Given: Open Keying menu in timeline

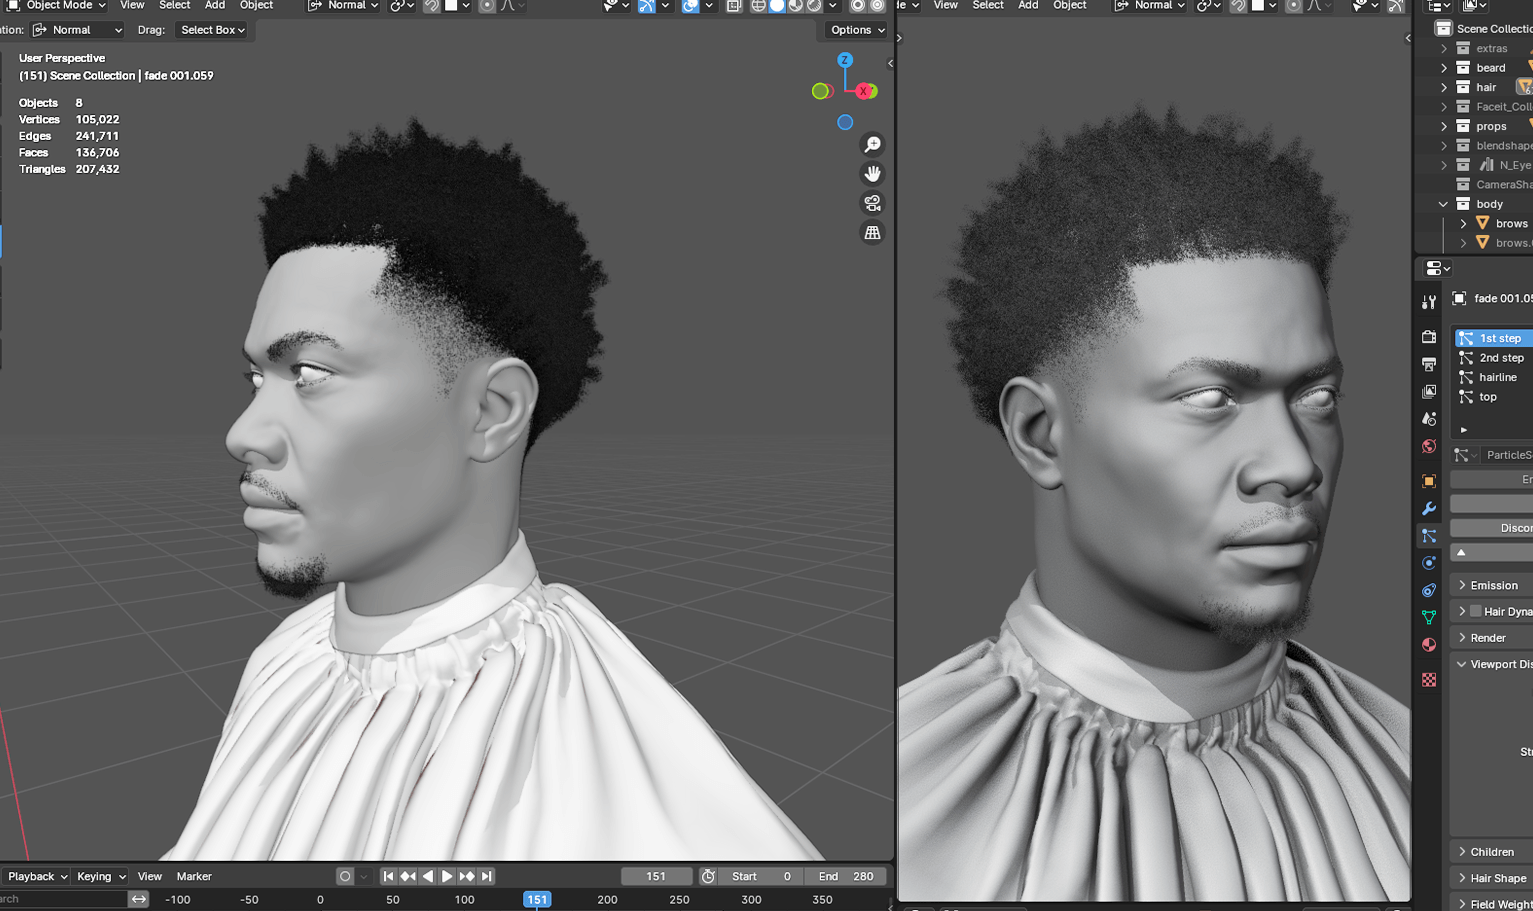Looking at the screenshot, I should click(x=100, y=876).
